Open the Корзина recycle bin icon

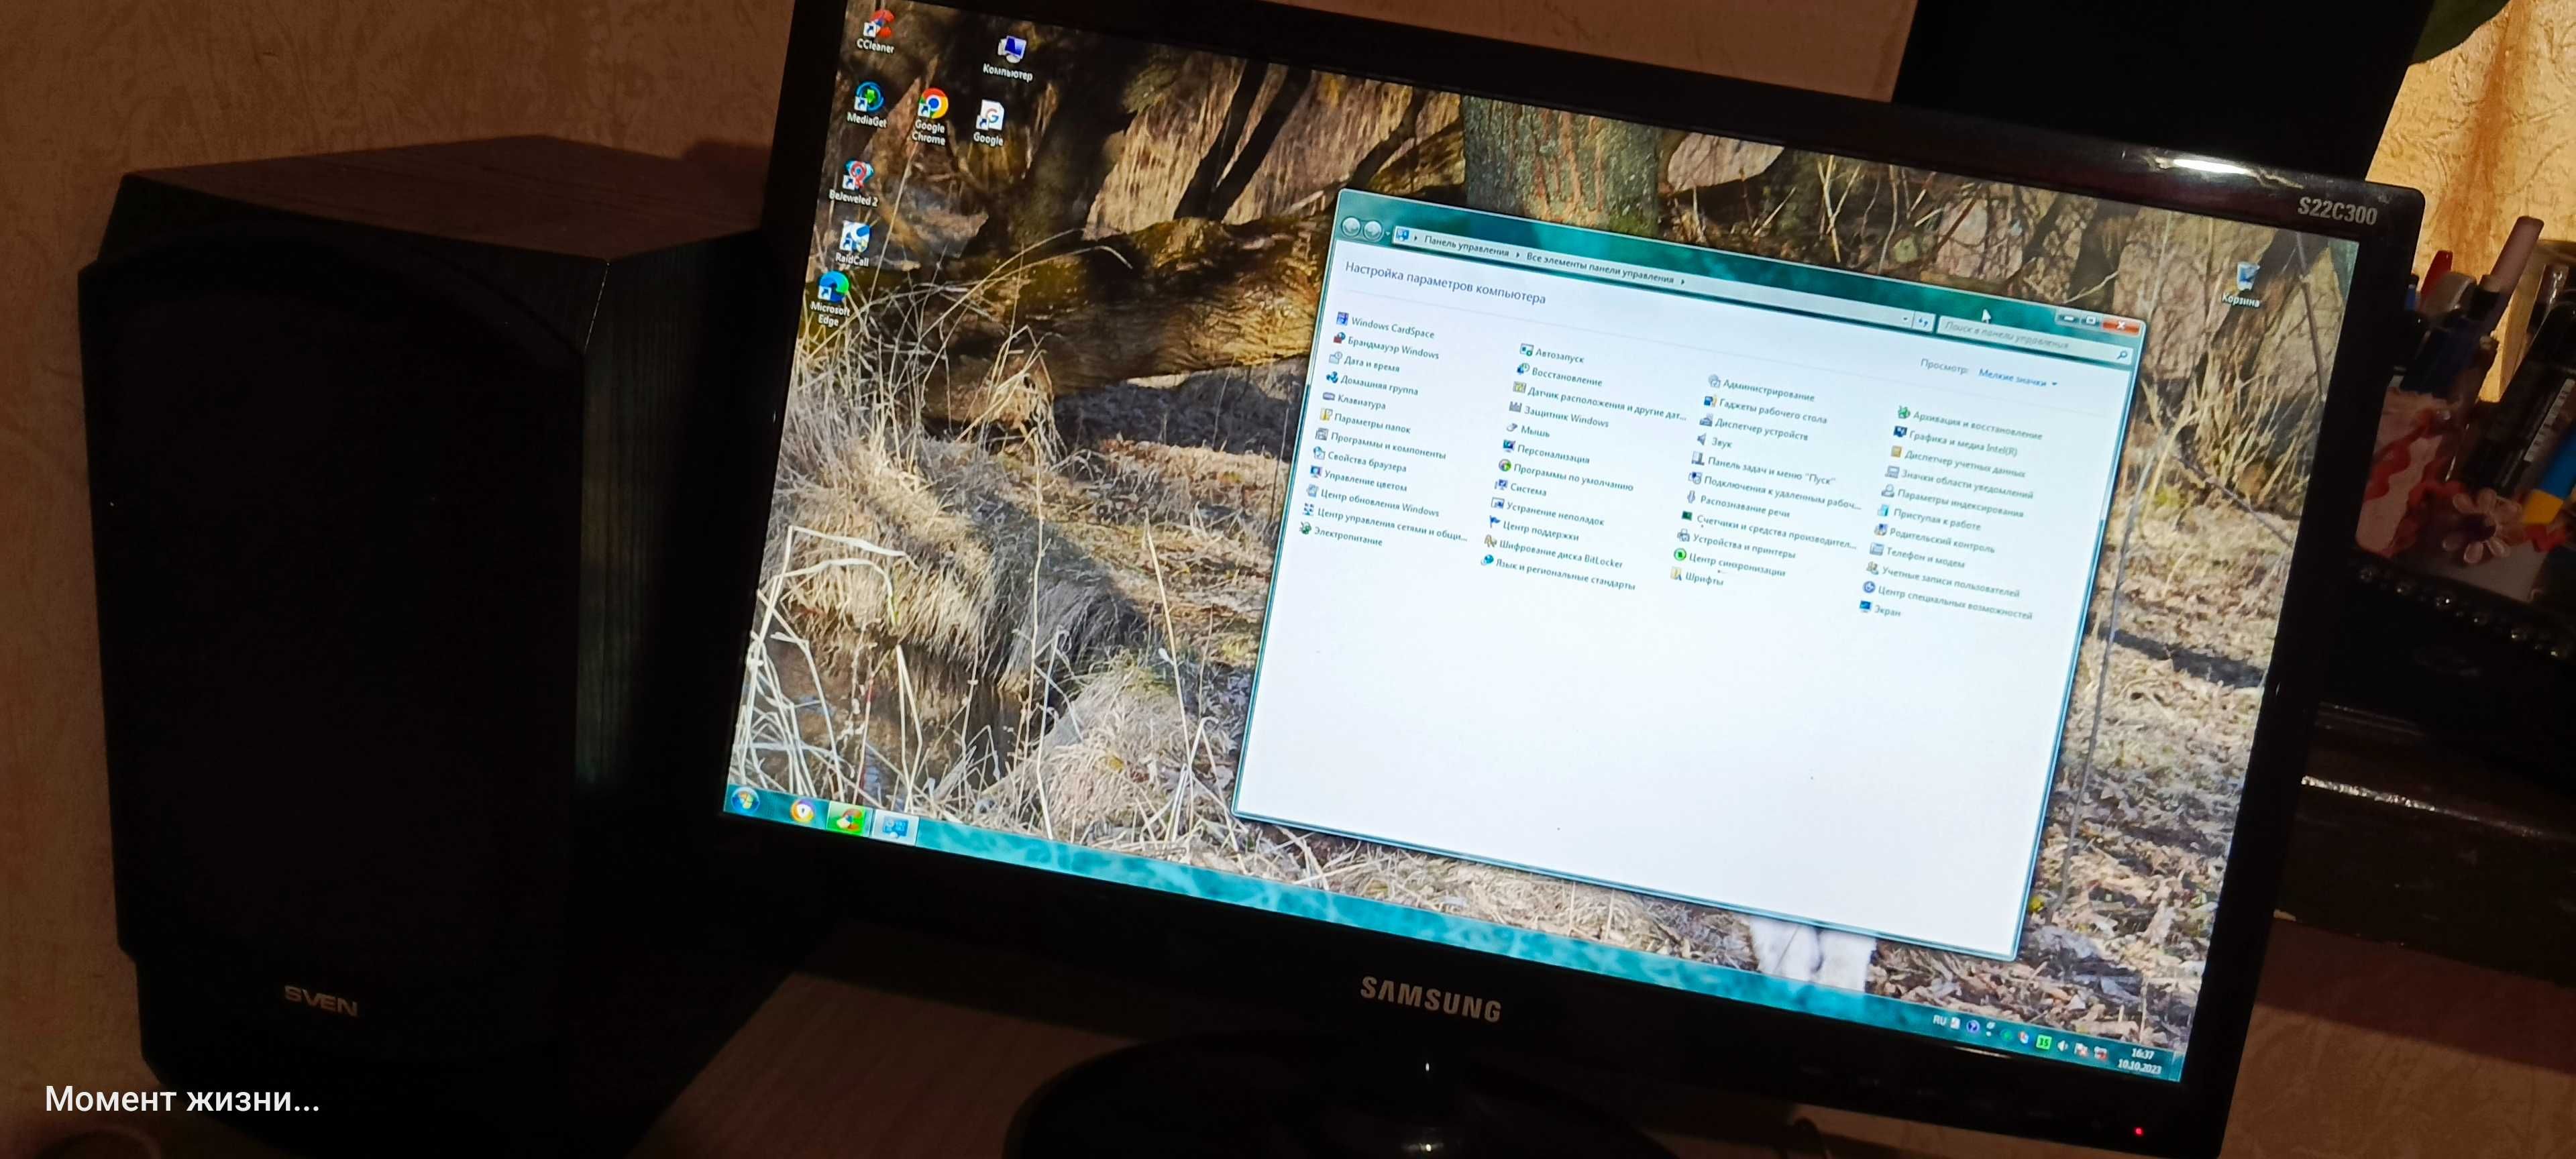(x=2243, y=284)
